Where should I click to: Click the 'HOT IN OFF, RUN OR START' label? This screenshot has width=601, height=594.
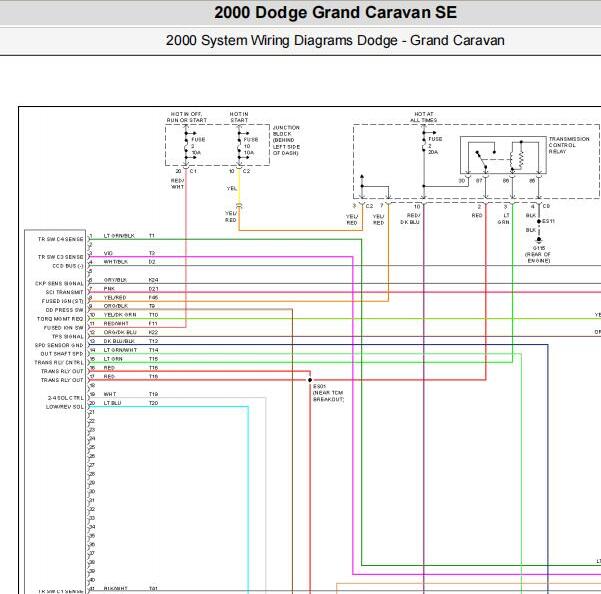tap(187, 117)
